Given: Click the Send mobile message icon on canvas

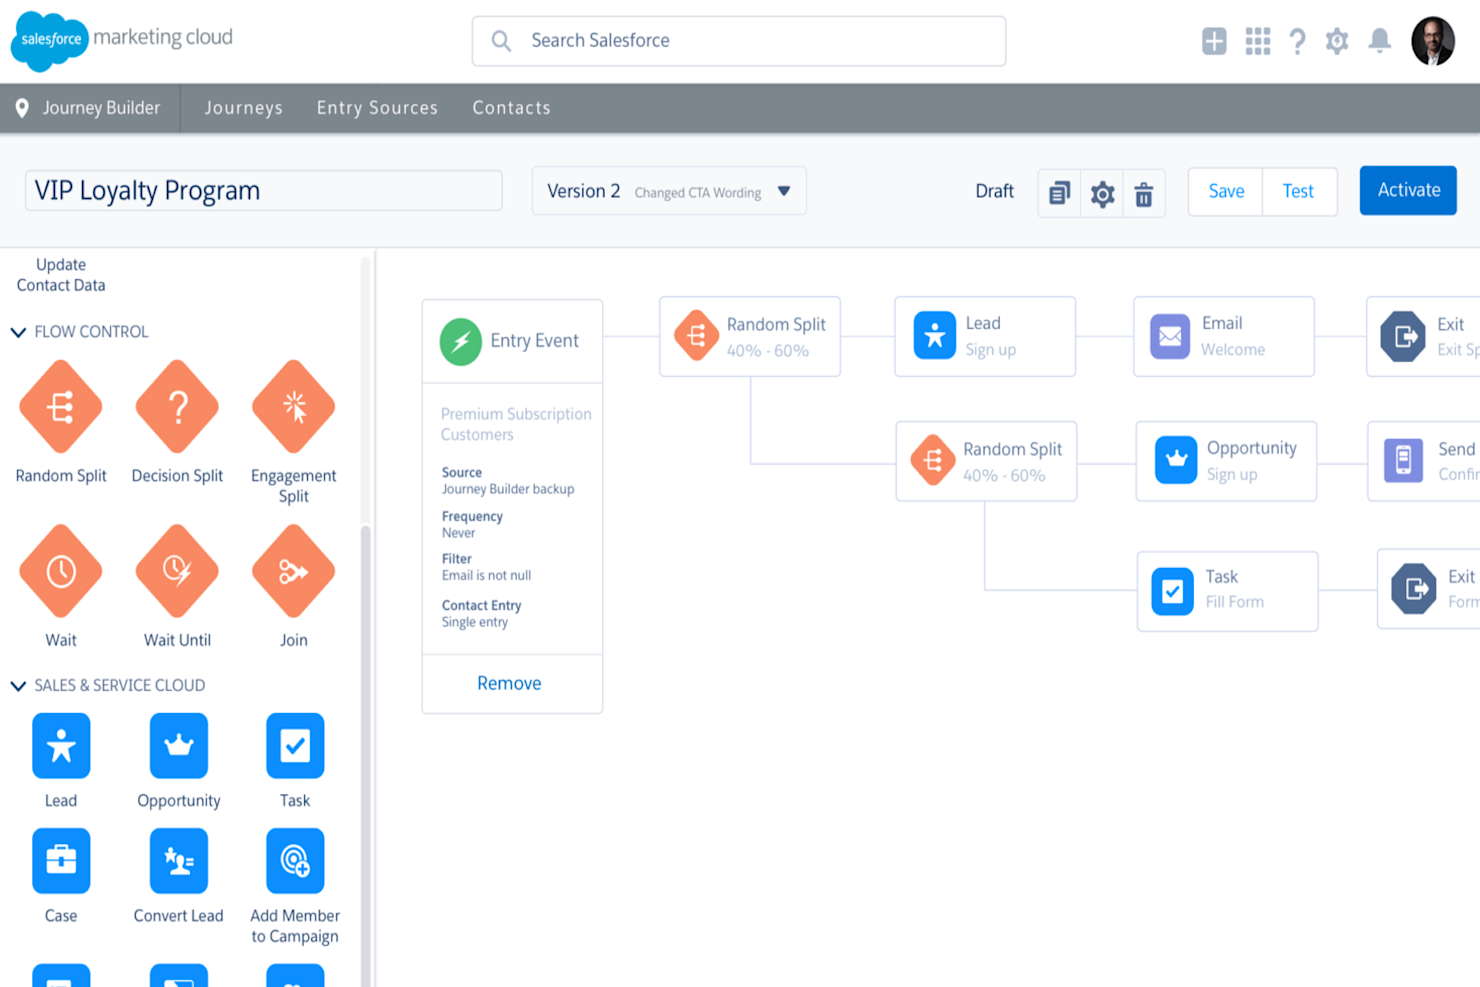Looking at the screenshot, I should click(1403, 460).
